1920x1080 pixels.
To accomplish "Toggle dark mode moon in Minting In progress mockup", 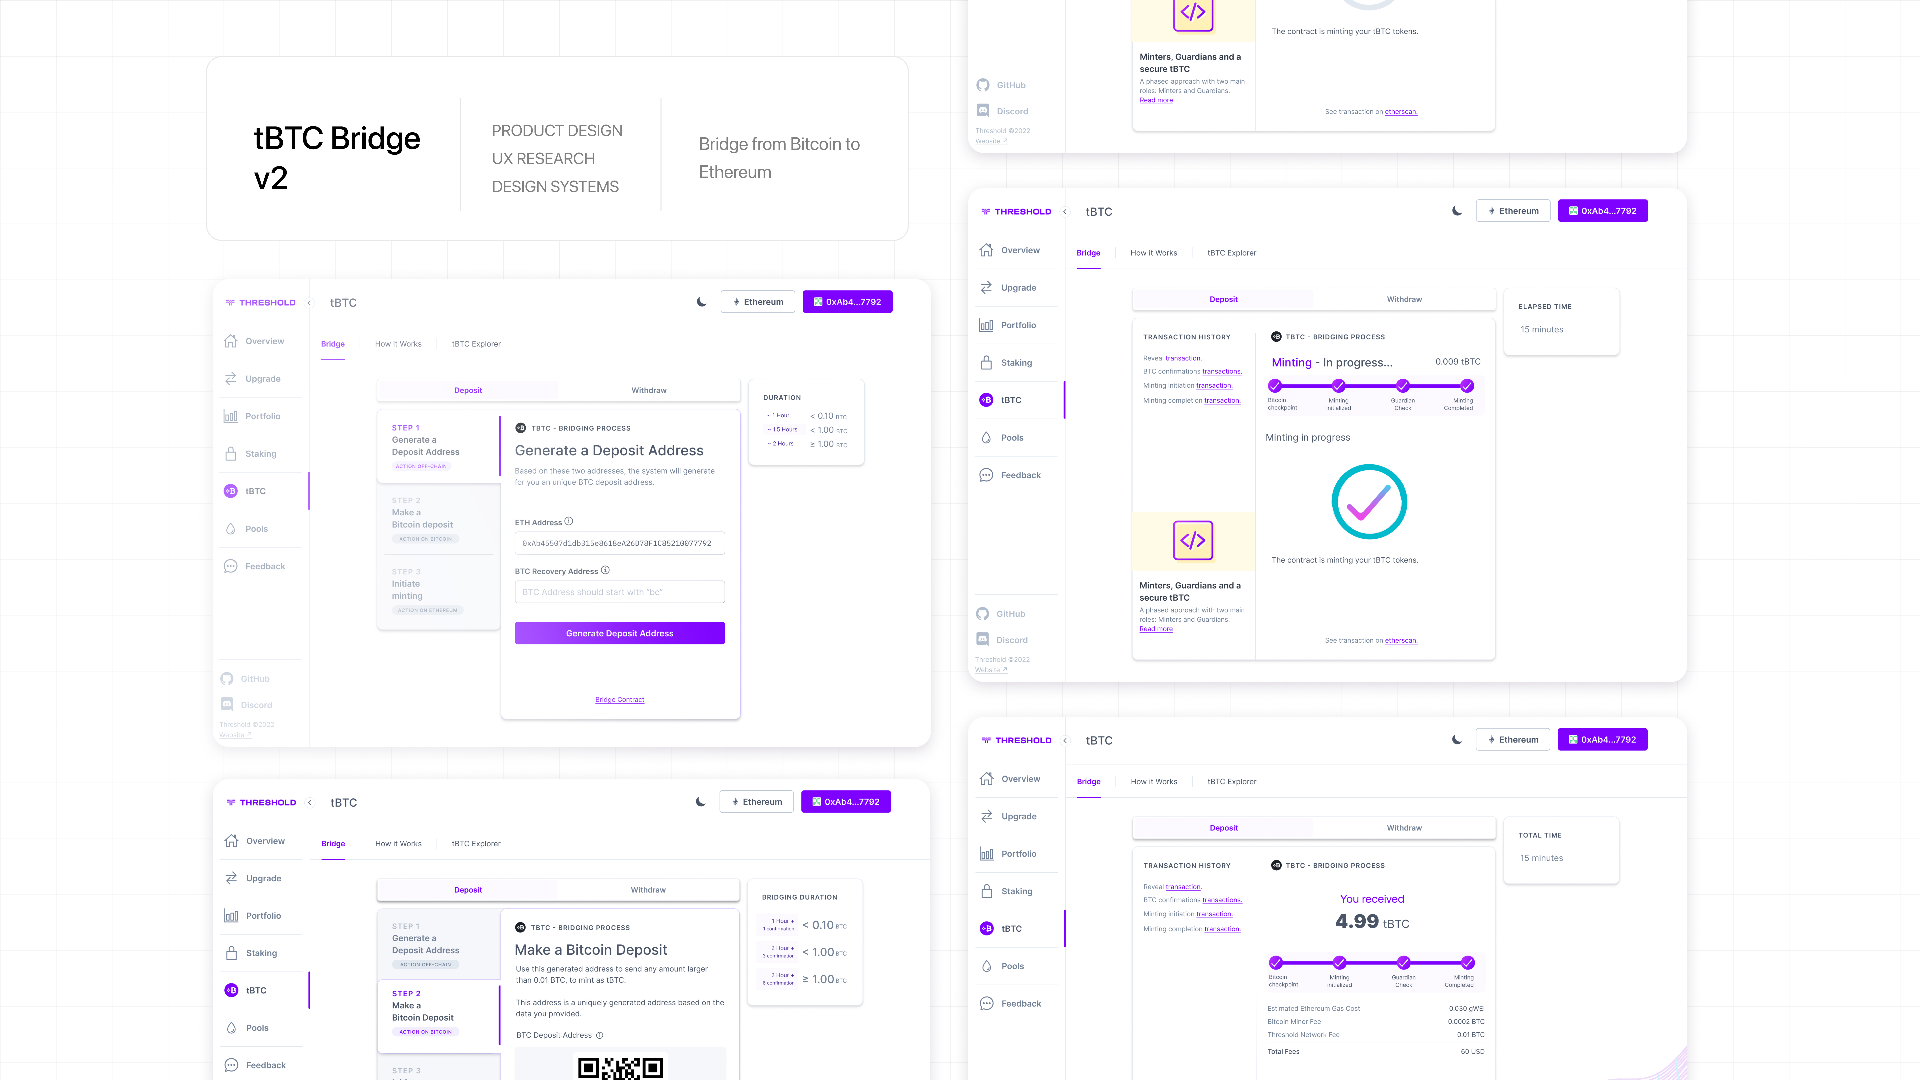I will (1457, 211).
